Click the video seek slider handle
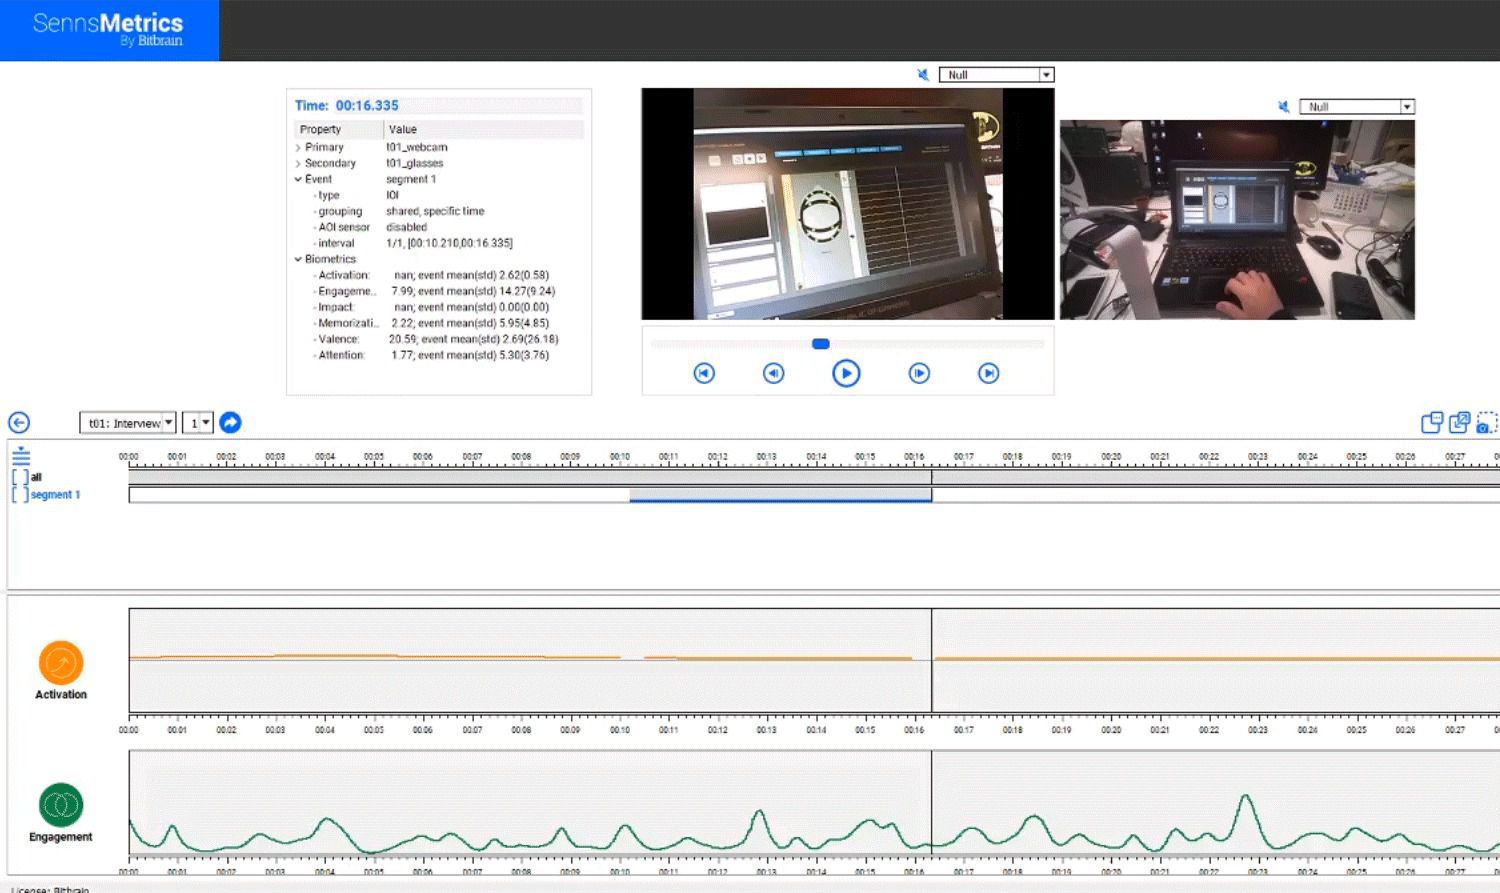 click(x=820, y=343)
